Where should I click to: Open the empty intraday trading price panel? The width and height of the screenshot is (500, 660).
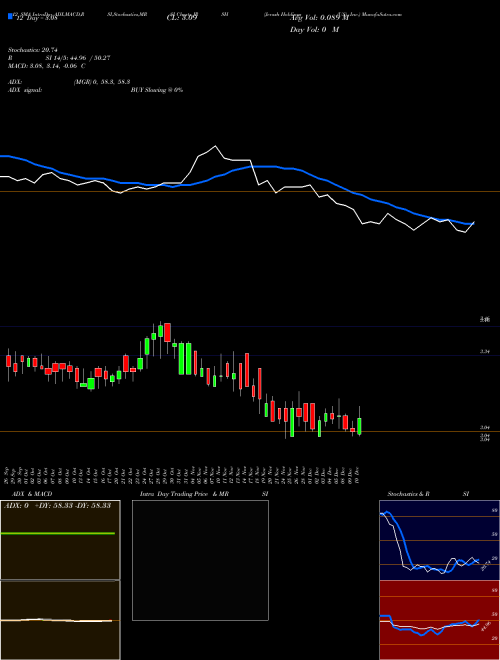pyautogui.click(x=200, y=560)
